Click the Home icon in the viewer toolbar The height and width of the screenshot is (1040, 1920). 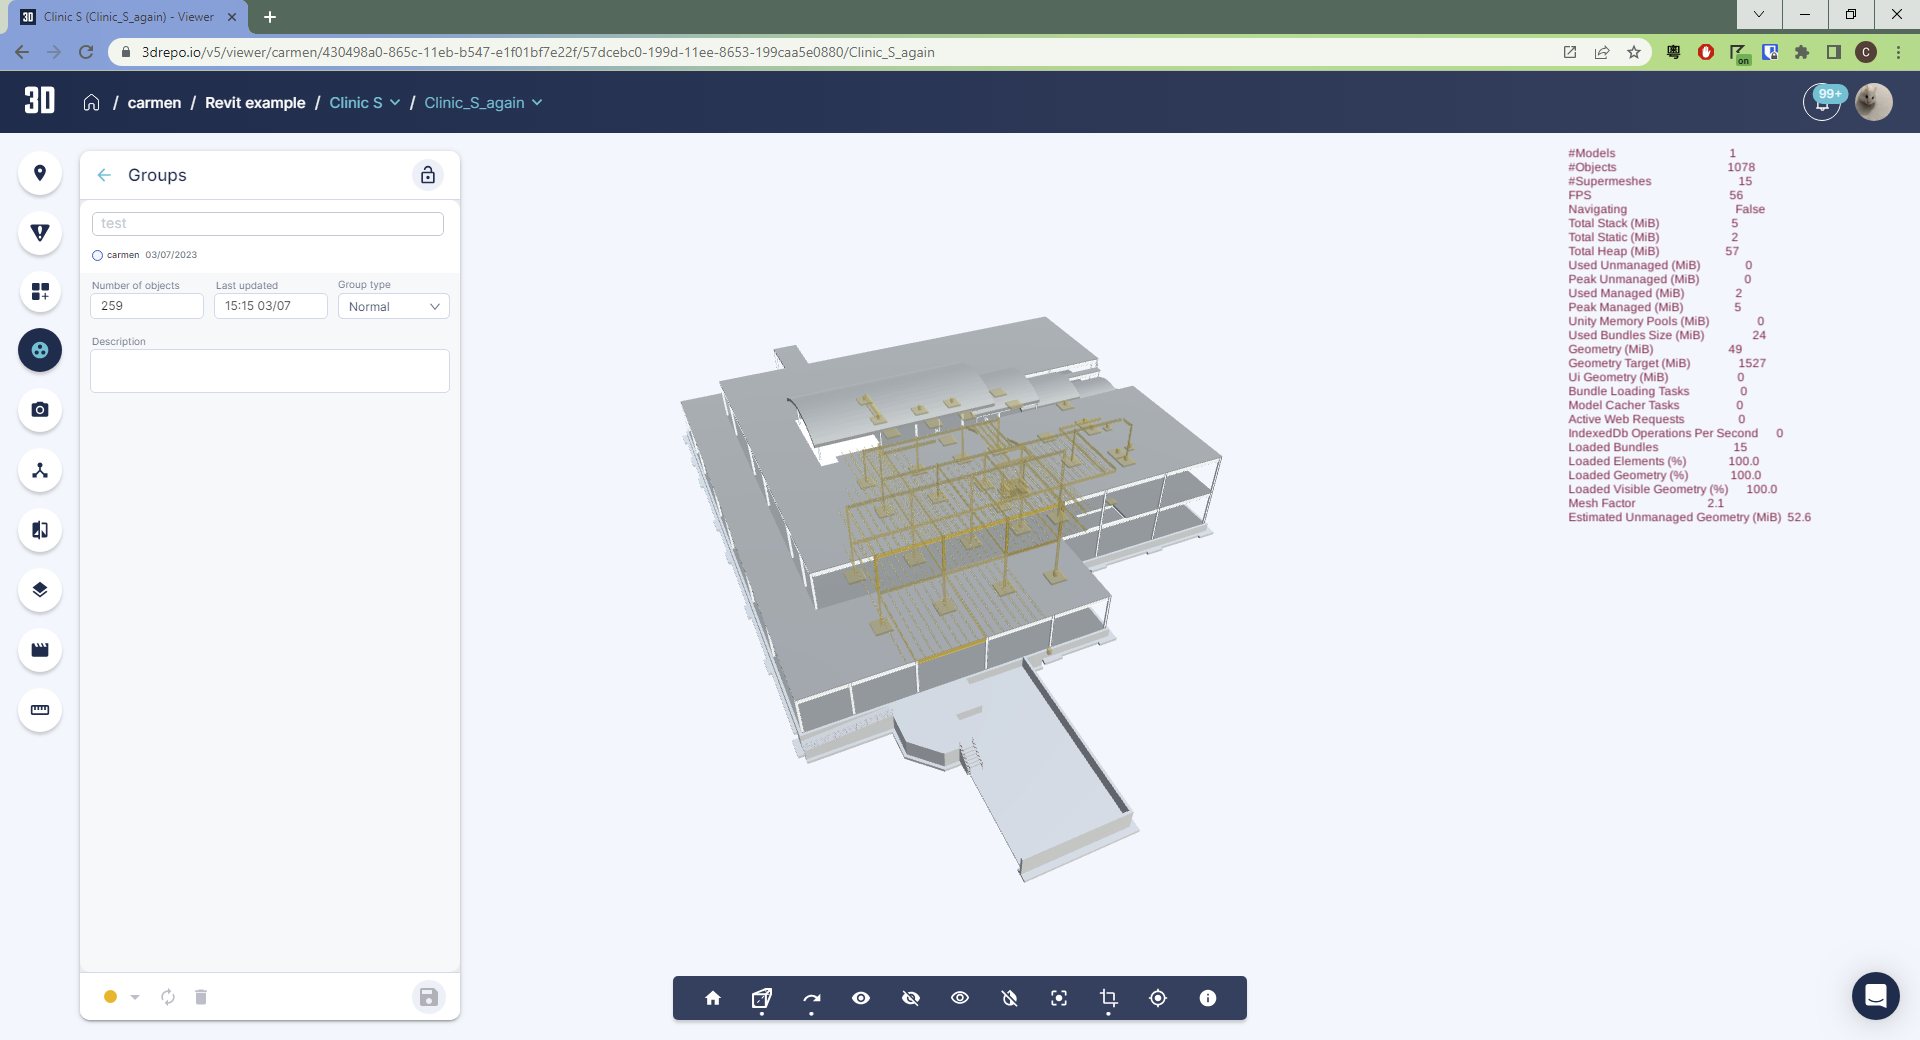[713, 997]
